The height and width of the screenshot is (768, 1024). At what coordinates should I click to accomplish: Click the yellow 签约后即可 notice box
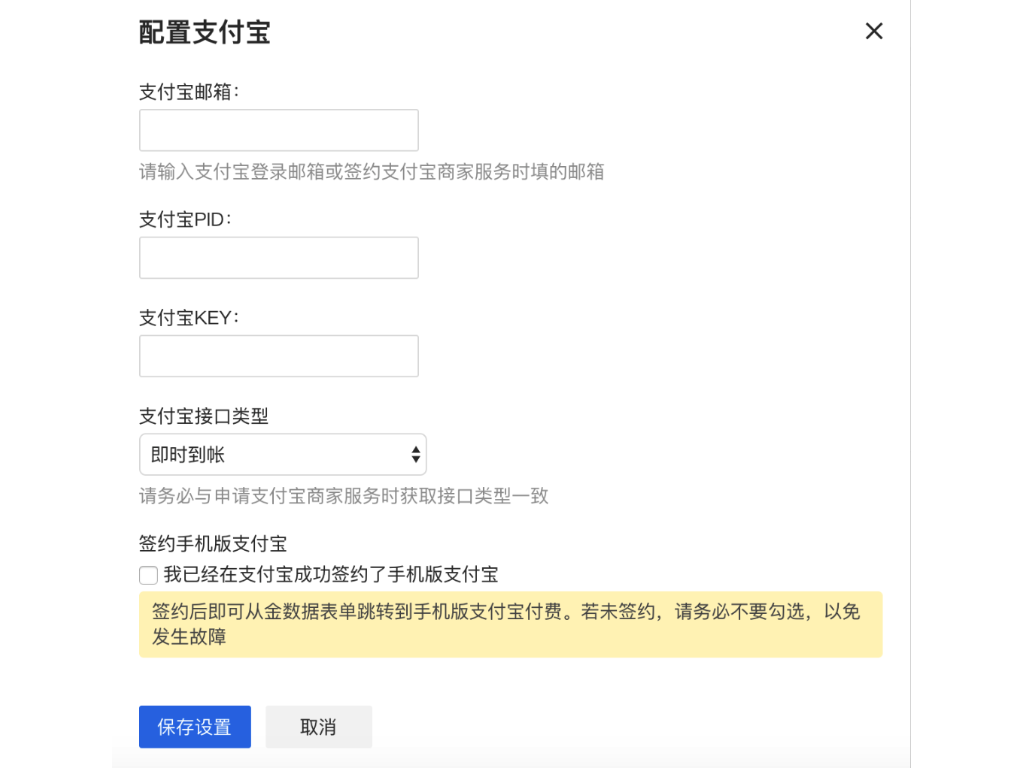point(511,624)
